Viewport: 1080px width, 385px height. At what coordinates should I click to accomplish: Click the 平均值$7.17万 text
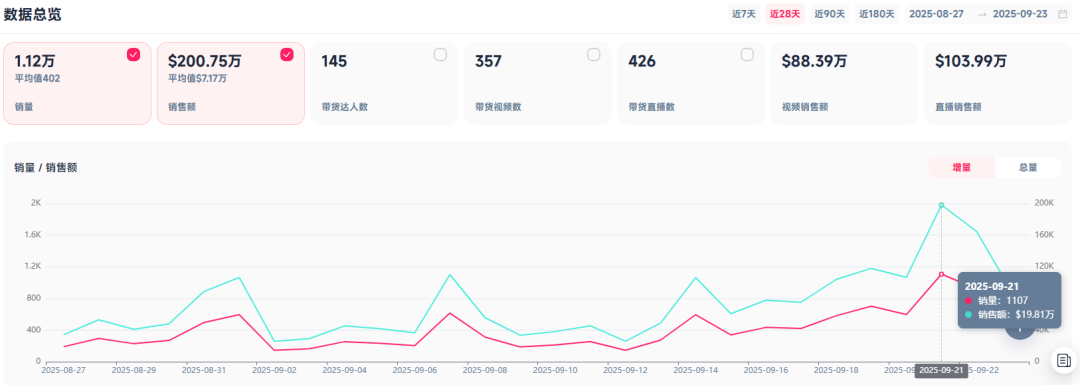point(198,79)
